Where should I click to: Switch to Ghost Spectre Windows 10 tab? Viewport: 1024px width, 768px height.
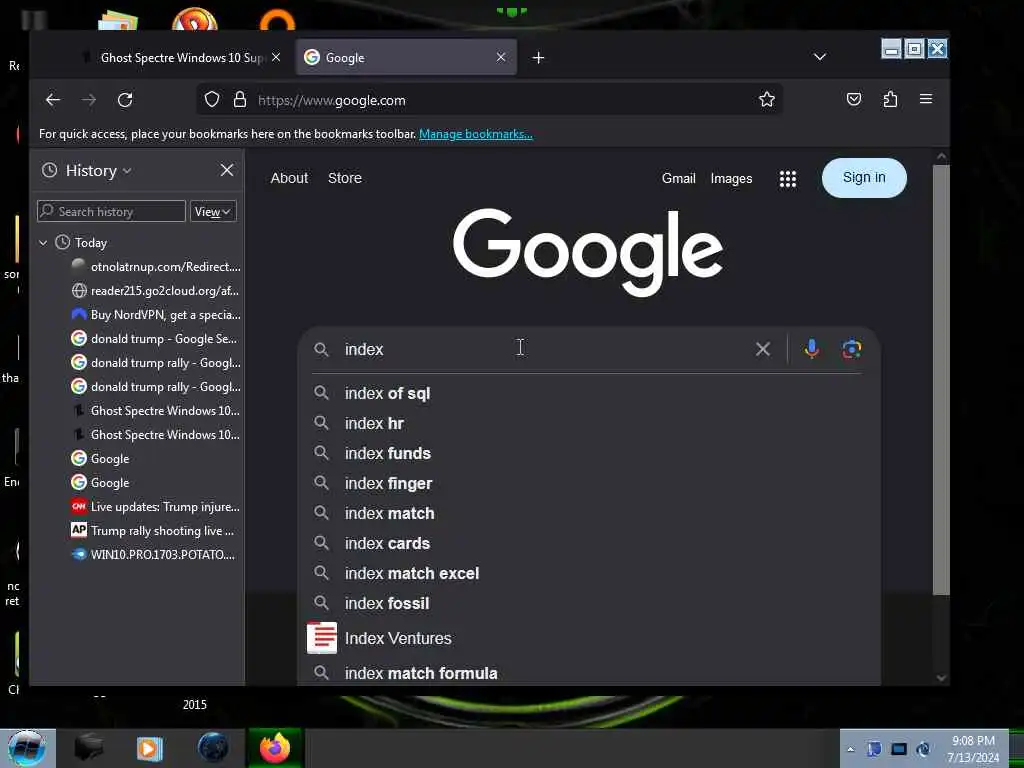tap(182, 57)
